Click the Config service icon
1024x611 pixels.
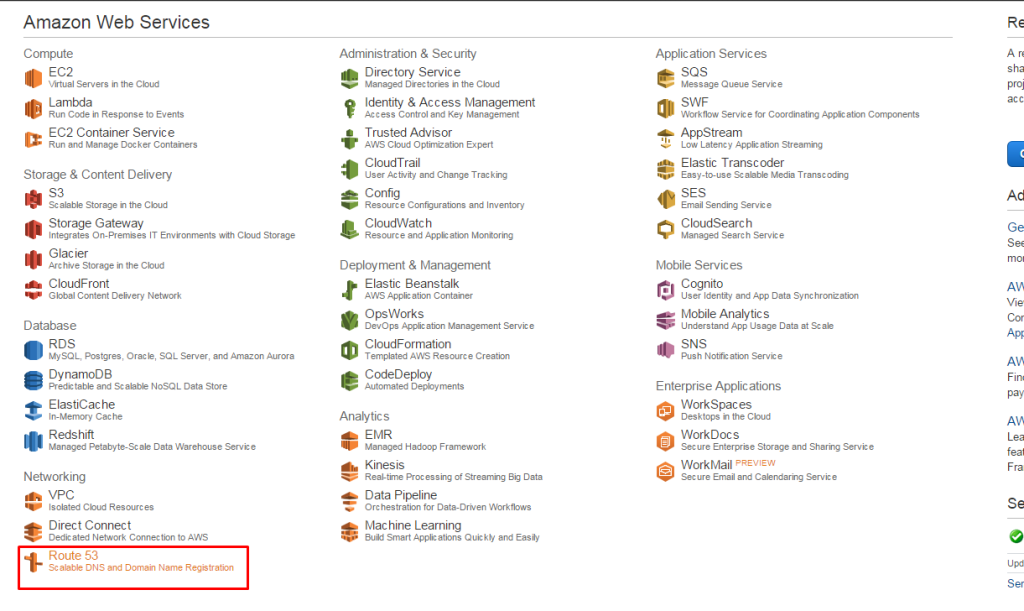[x=349, y=199]
